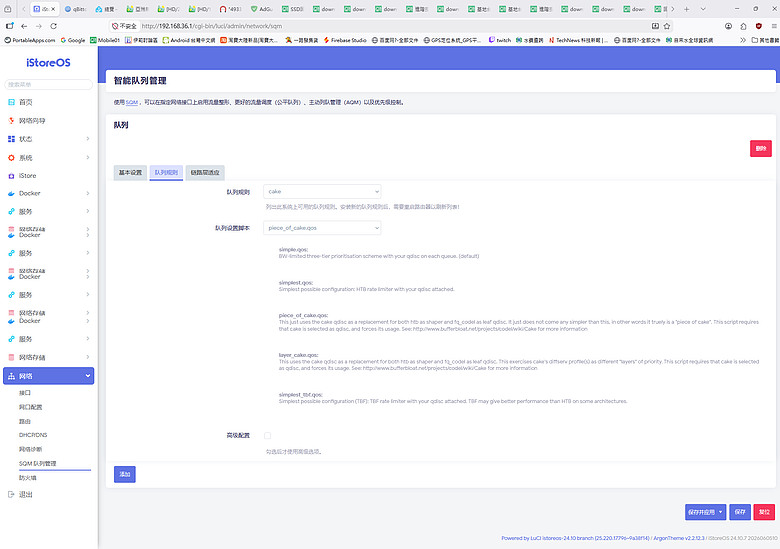Click the 系统 gear icon in sidebar

point(11,158)
